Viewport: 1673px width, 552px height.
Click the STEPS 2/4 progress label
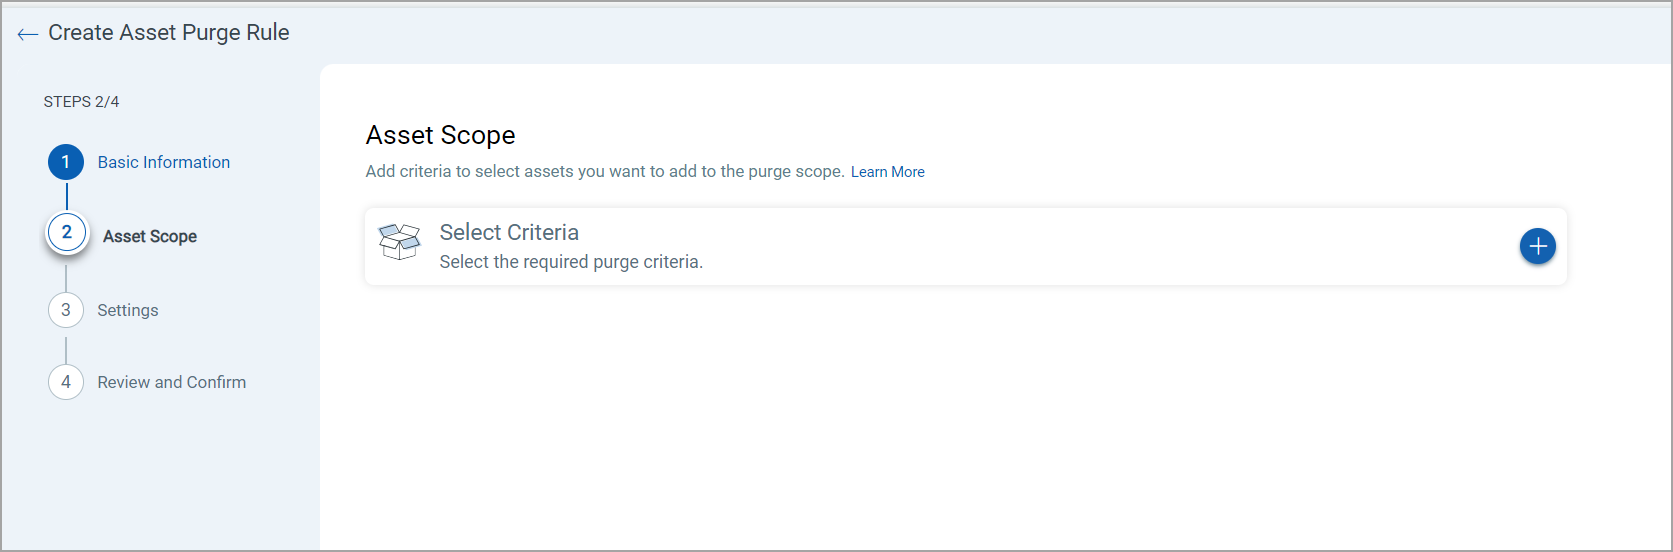pos(81,102)
